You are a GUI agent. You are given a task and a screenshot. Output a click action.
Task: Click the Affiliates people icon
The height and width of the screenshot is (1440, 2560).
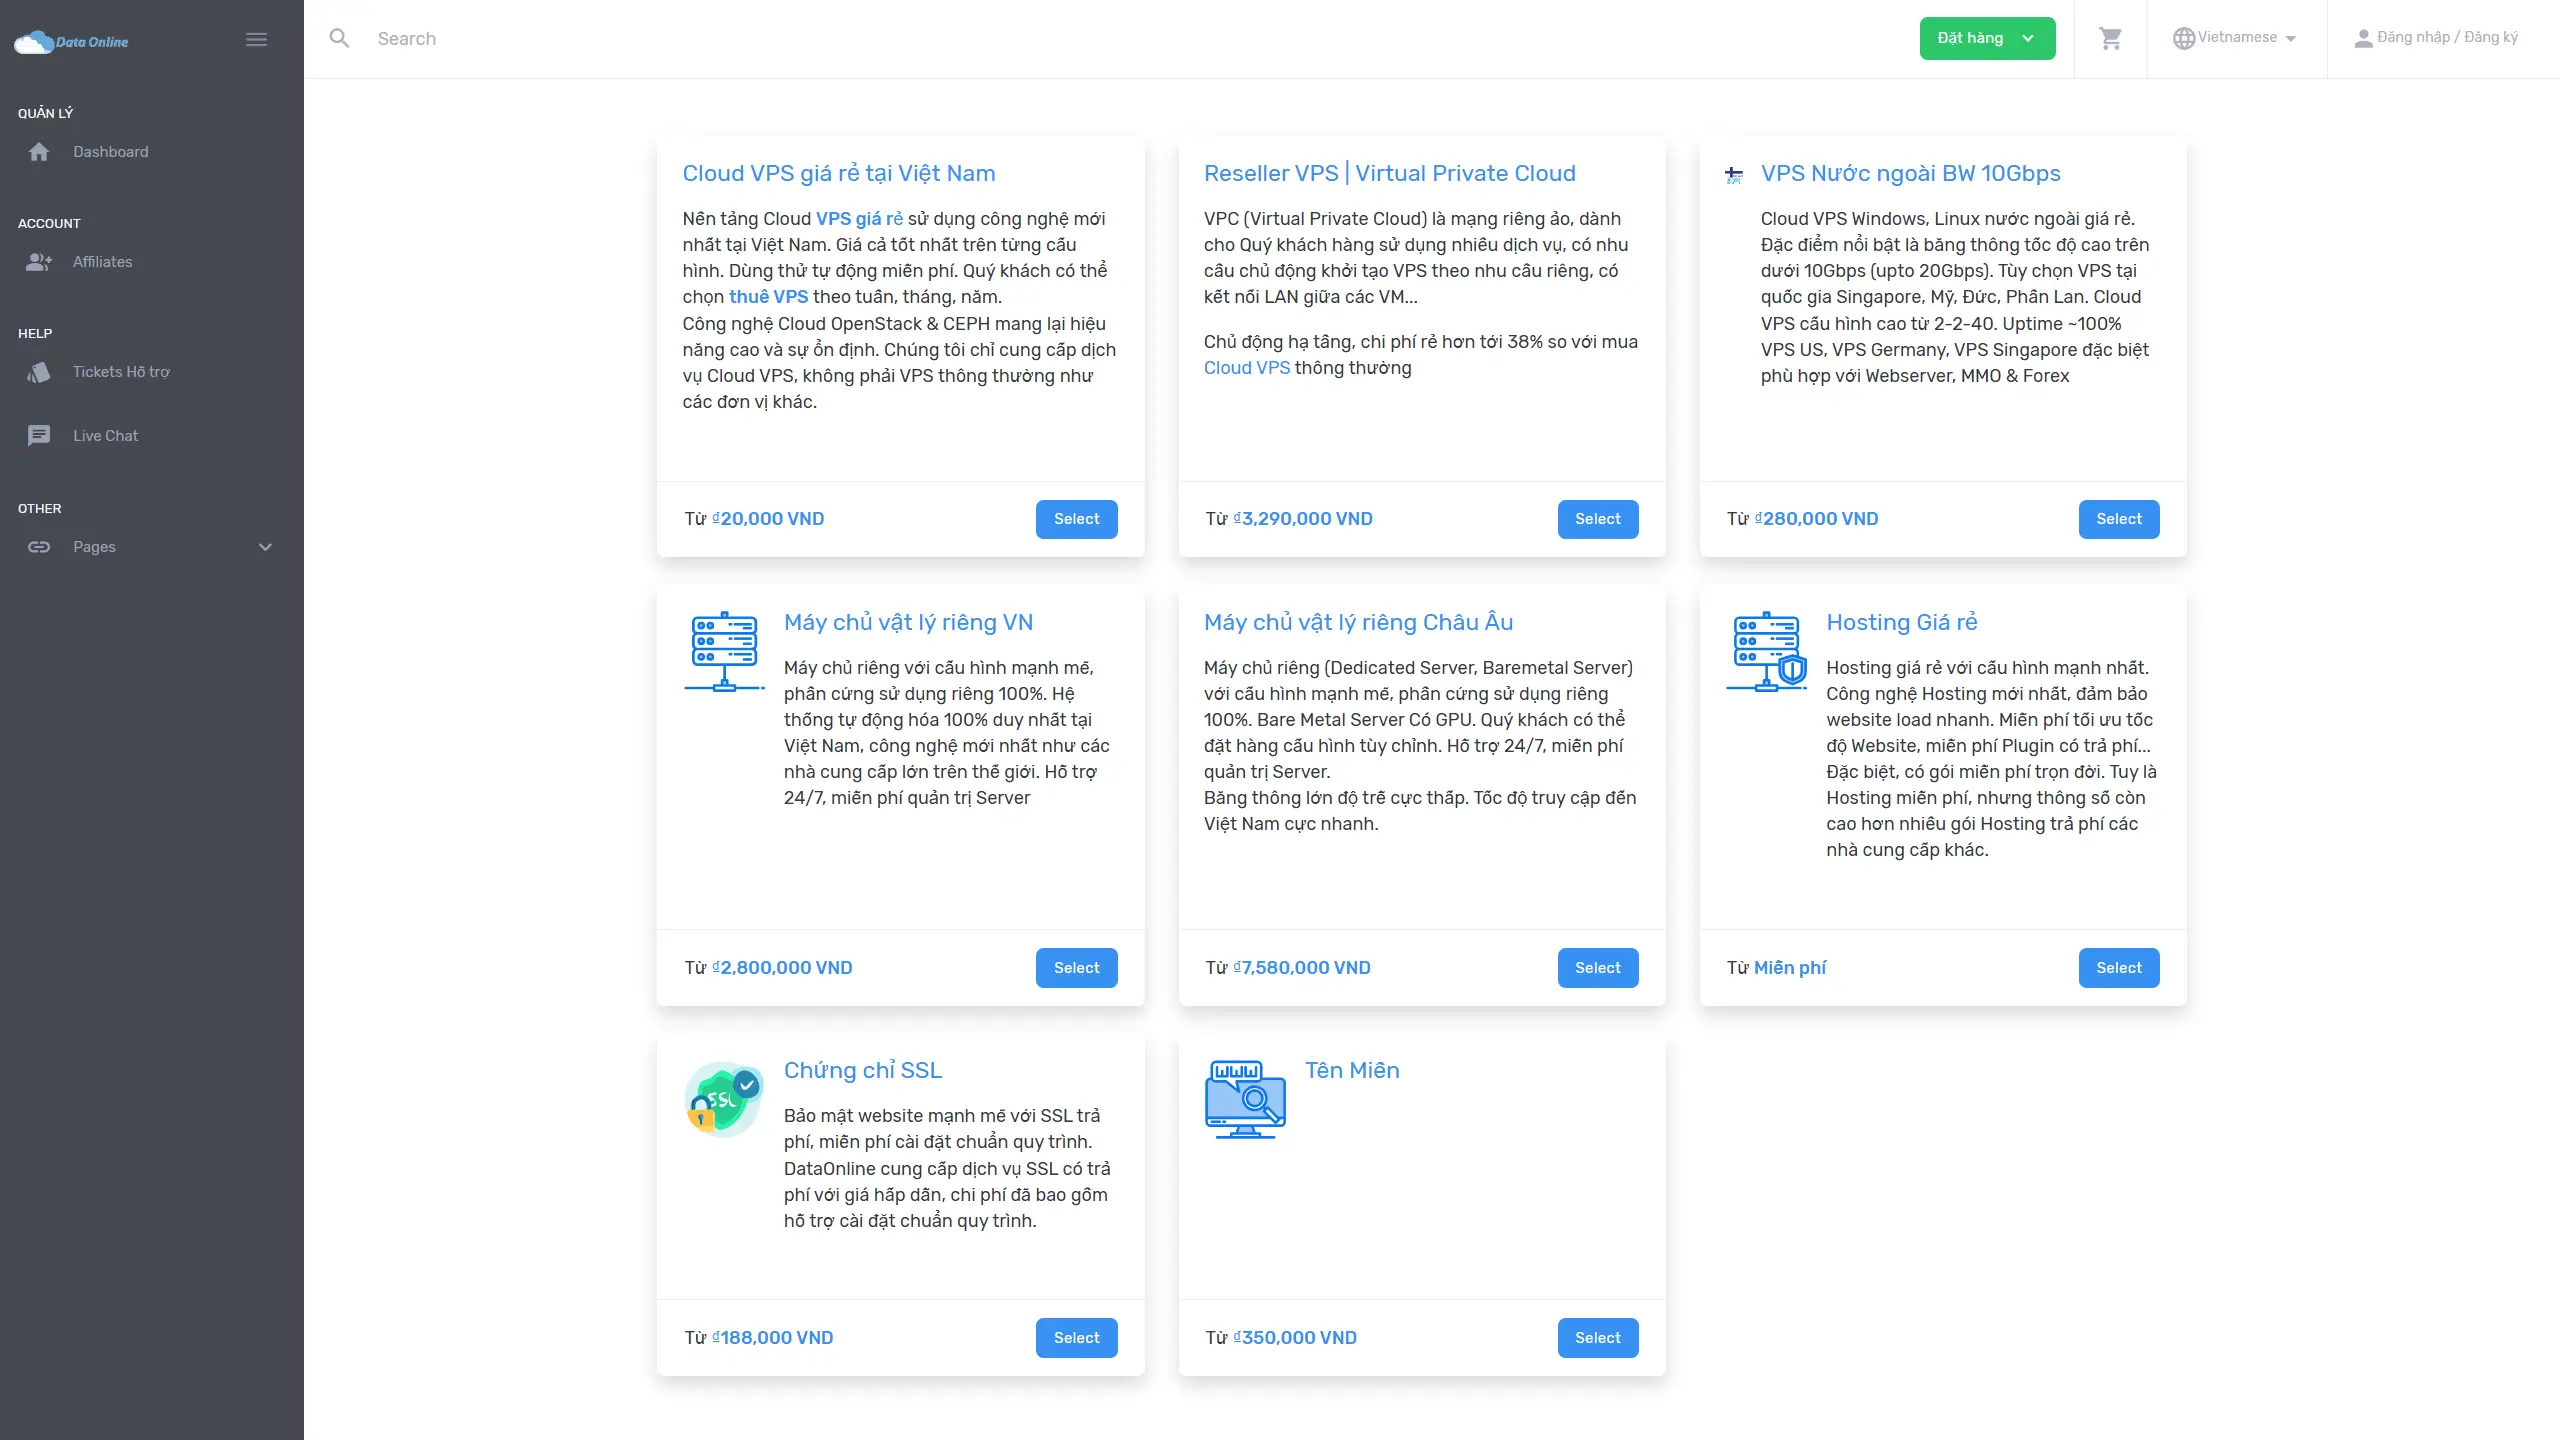(39, 262)
